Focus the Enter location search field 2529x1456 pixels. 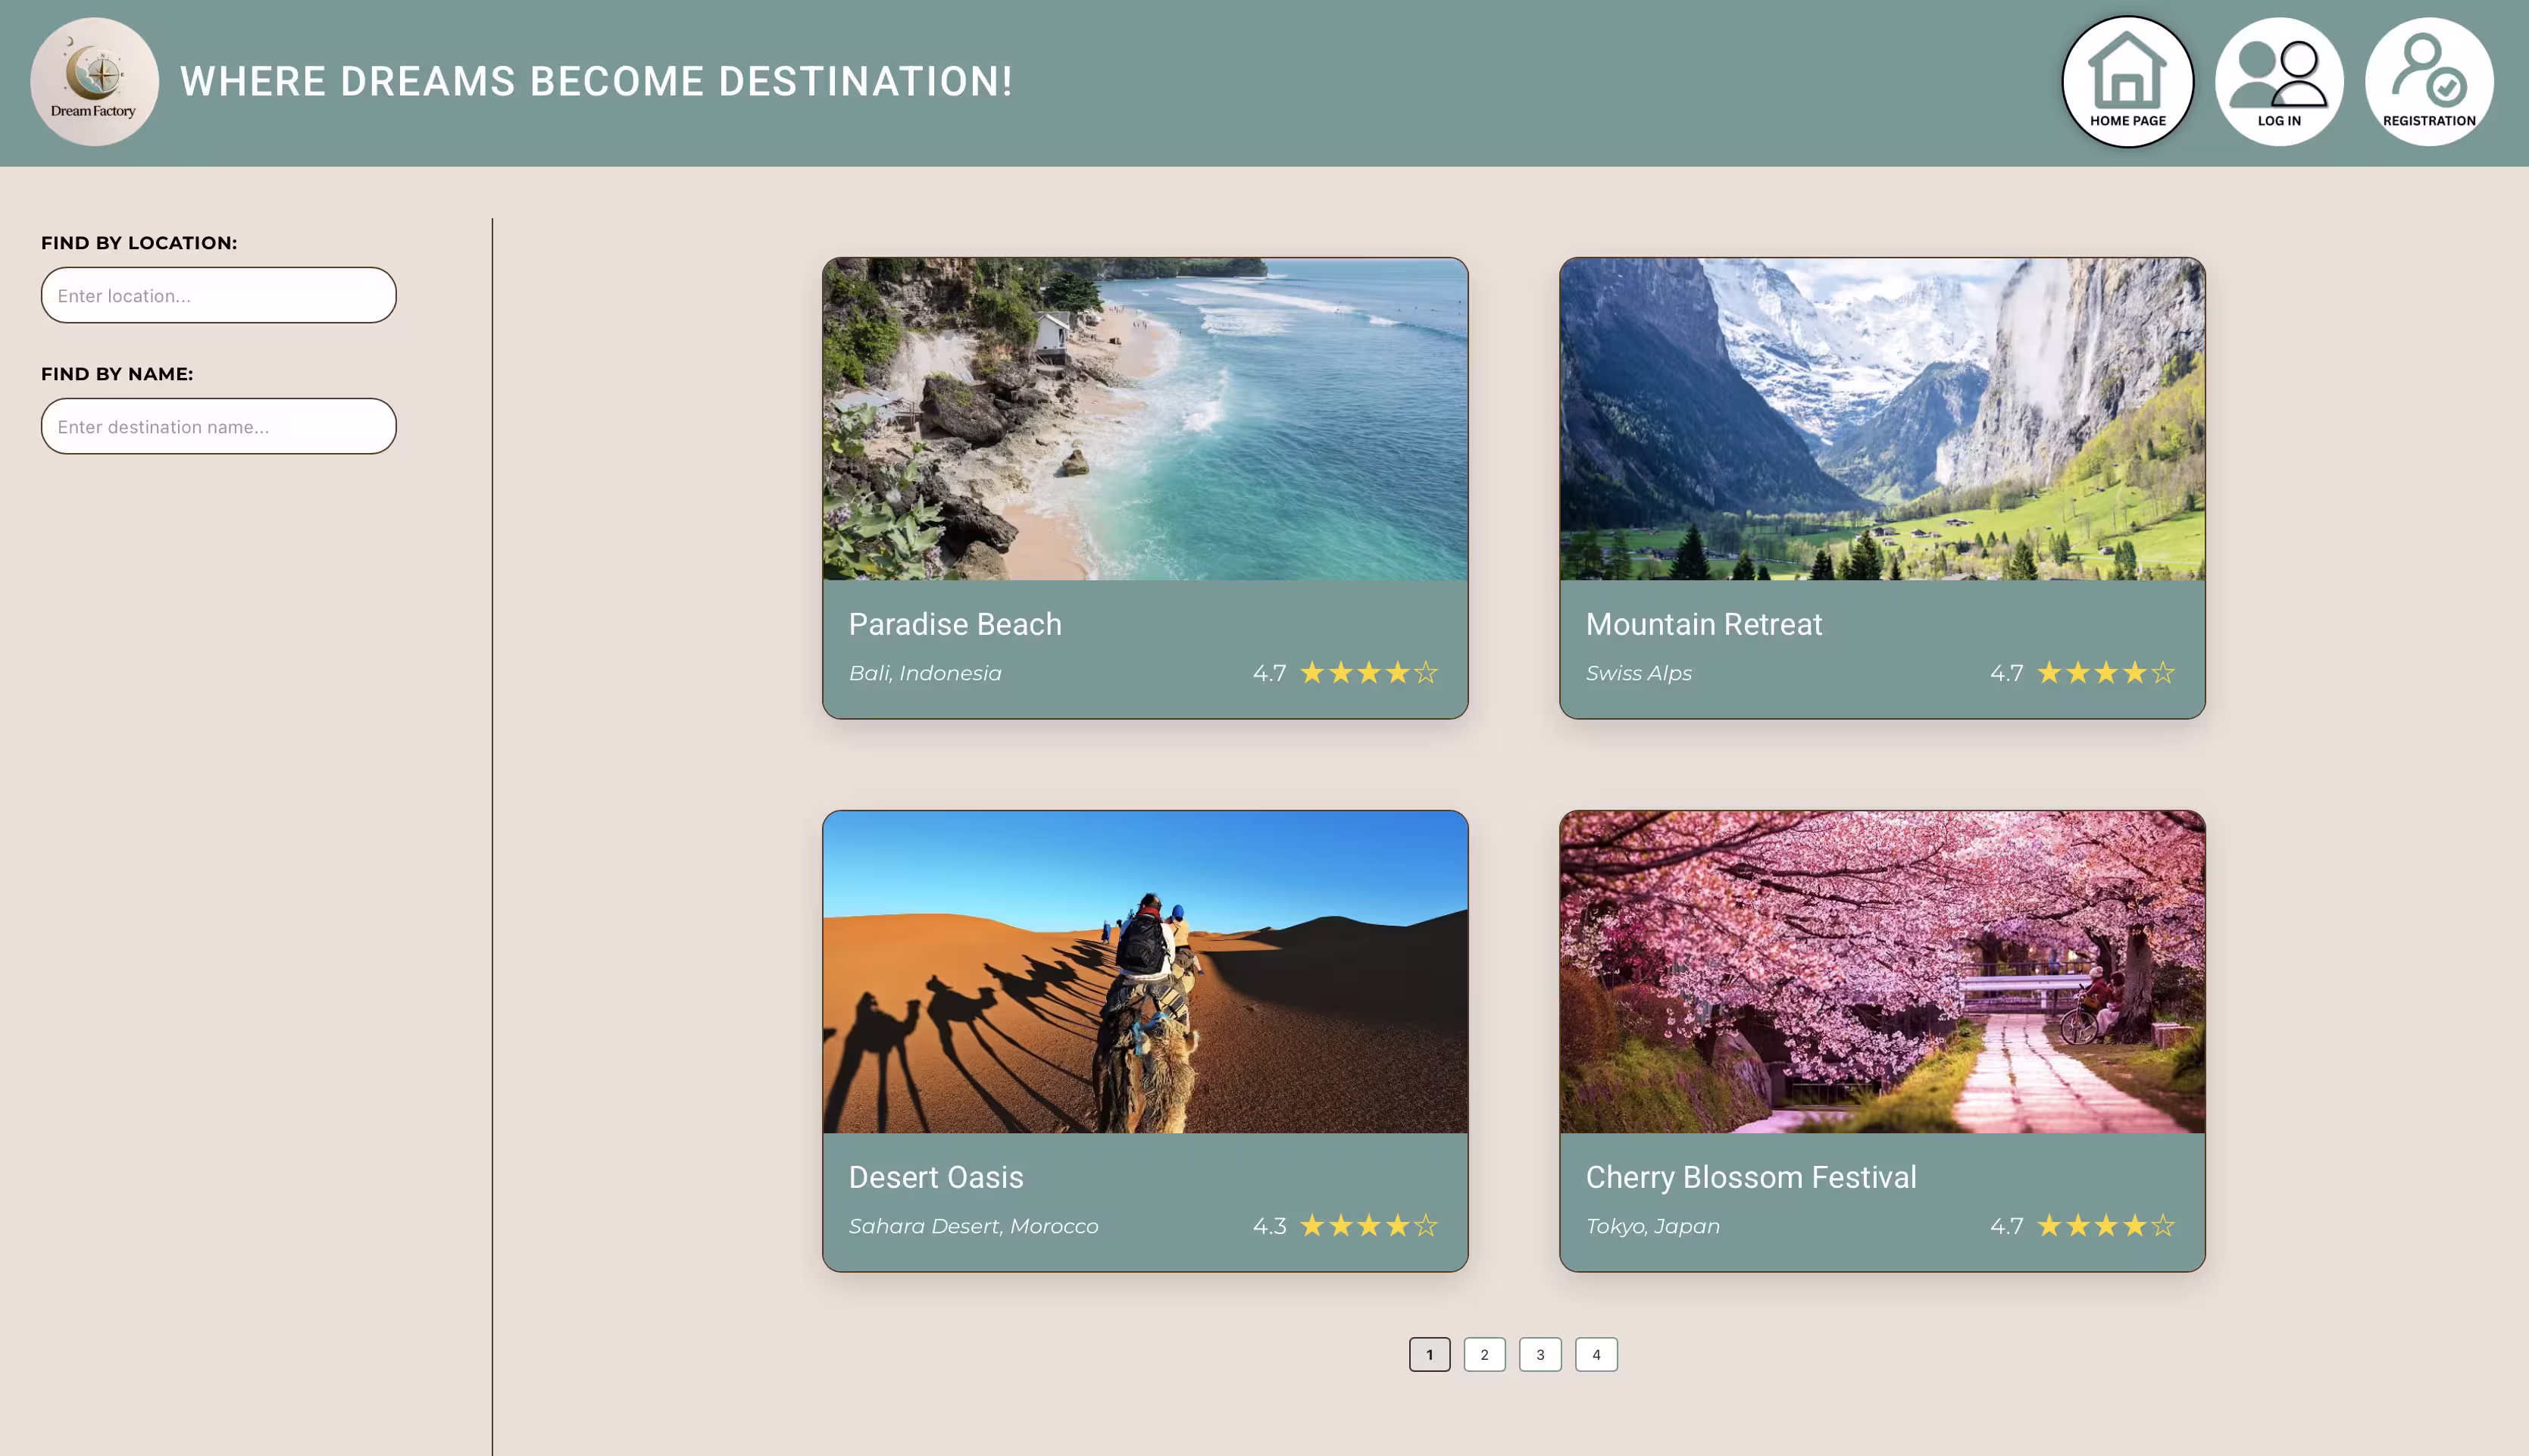click(219, 295)
